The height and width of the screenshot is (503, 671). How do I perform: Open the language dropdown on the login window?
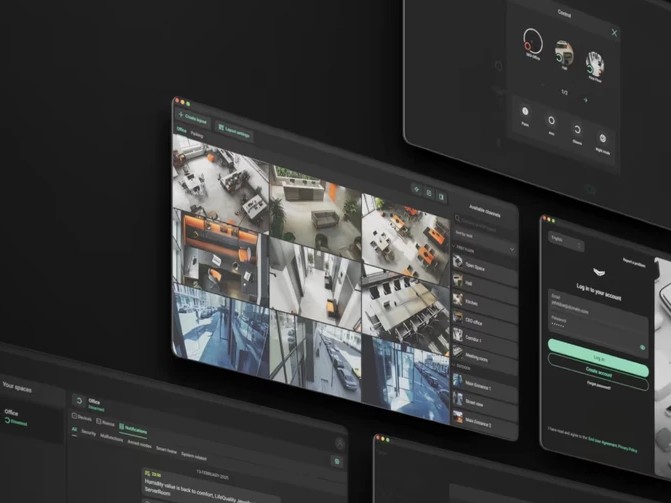click(565, 241)
